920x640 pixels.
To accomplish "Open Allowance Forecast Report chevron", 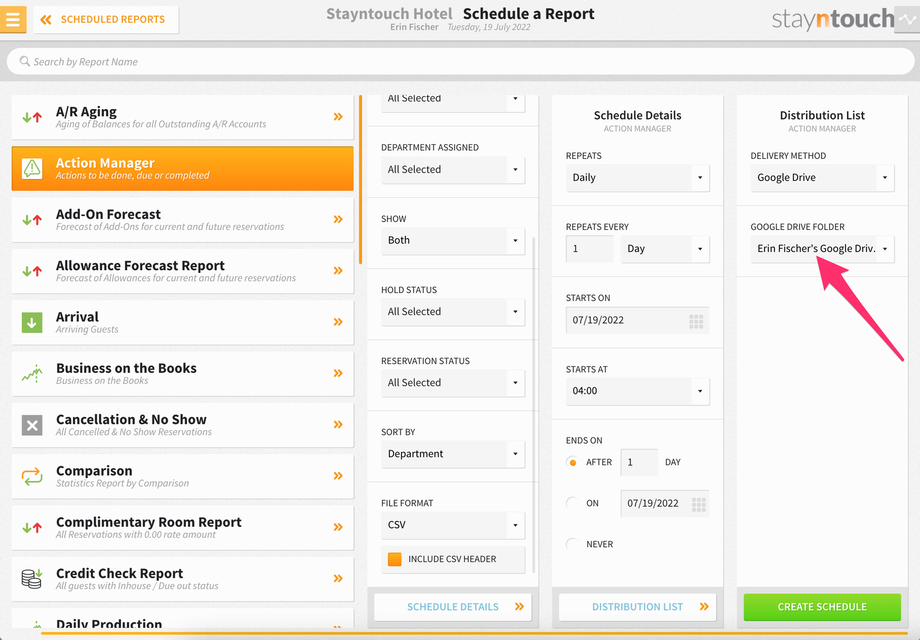I will (x=338, y=270).
